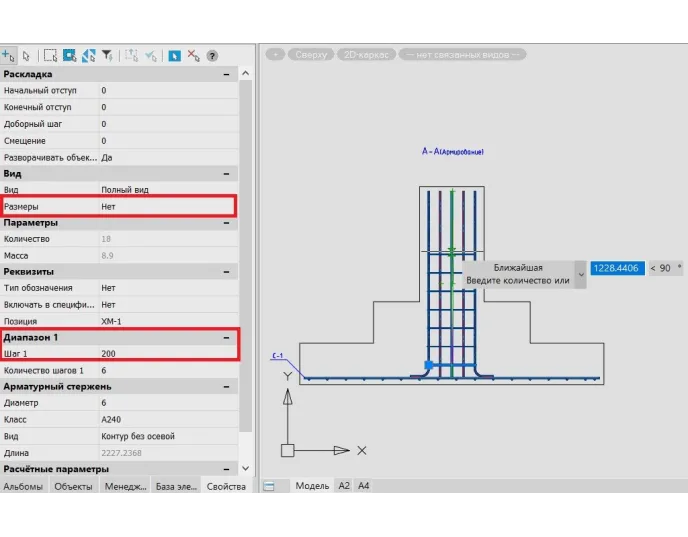Image resolution: width=688 pixels, height=537 pixels.
Task: Click the add-to-selection cursor icon with plus
Action: click(8, 56)
